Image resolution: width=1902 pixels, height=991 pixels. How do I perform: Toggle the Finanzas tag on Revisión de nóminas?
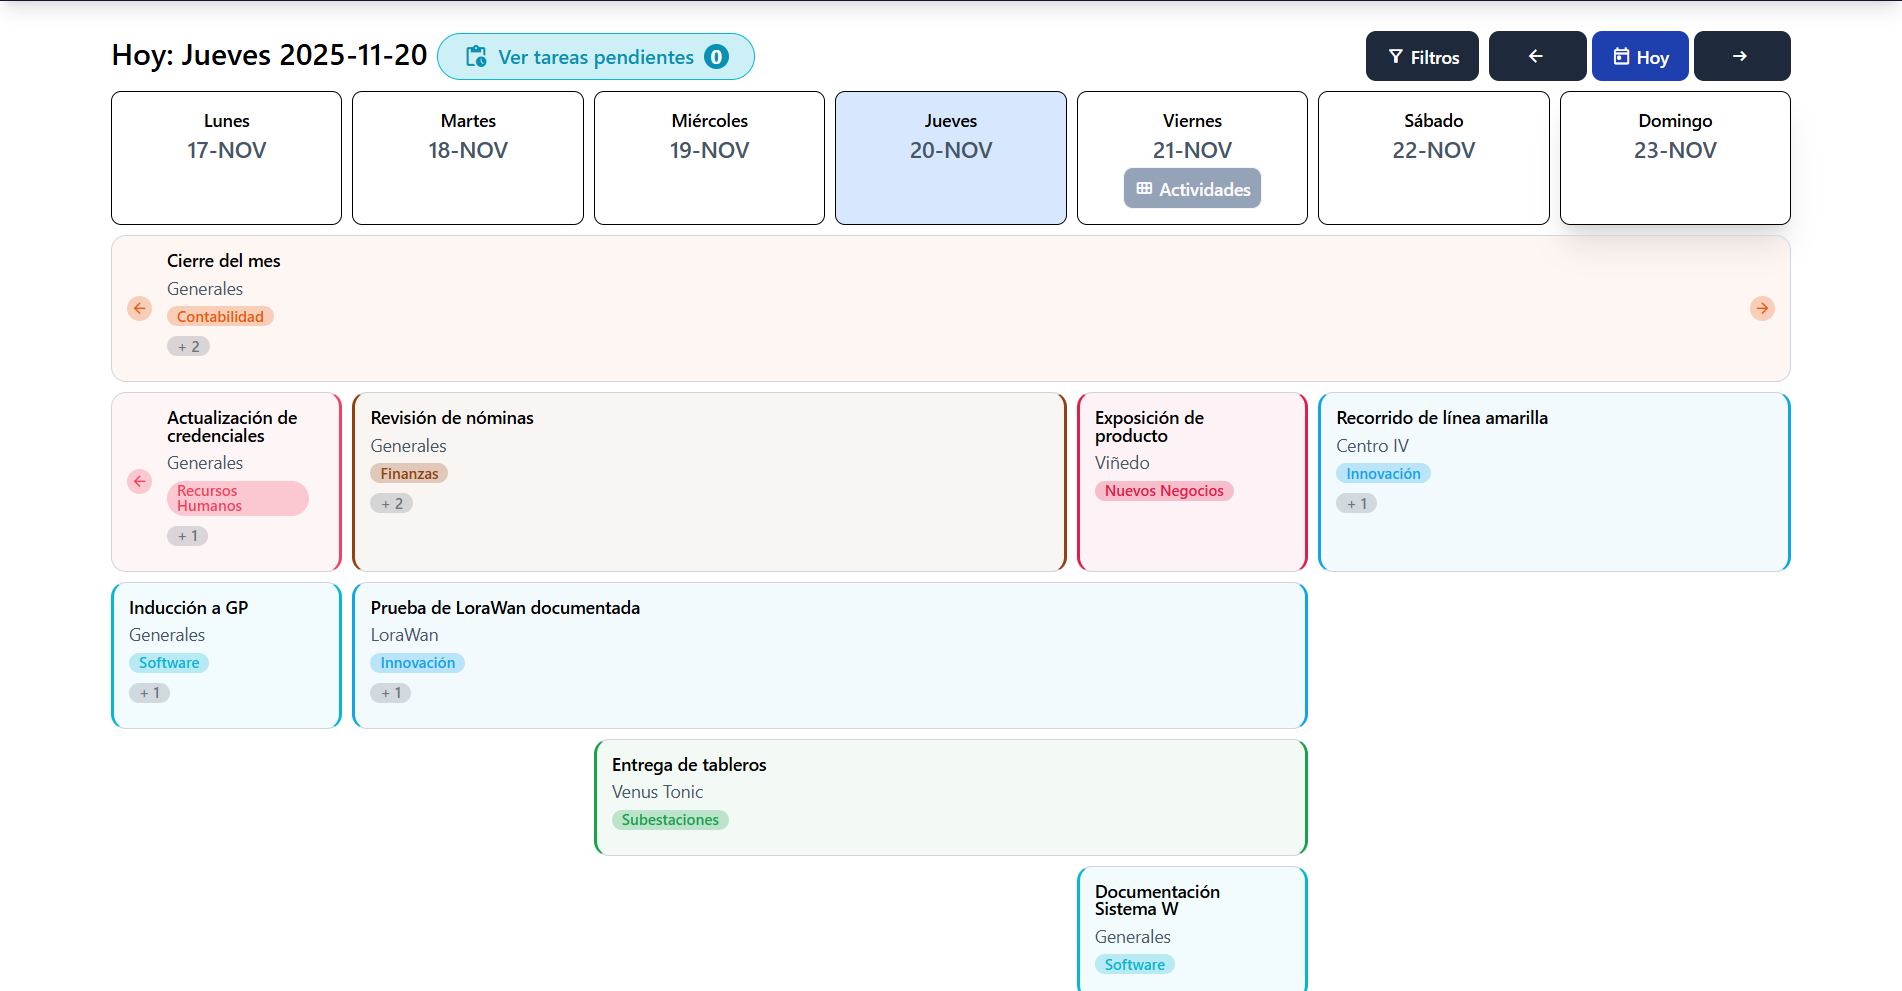(409, 473)
